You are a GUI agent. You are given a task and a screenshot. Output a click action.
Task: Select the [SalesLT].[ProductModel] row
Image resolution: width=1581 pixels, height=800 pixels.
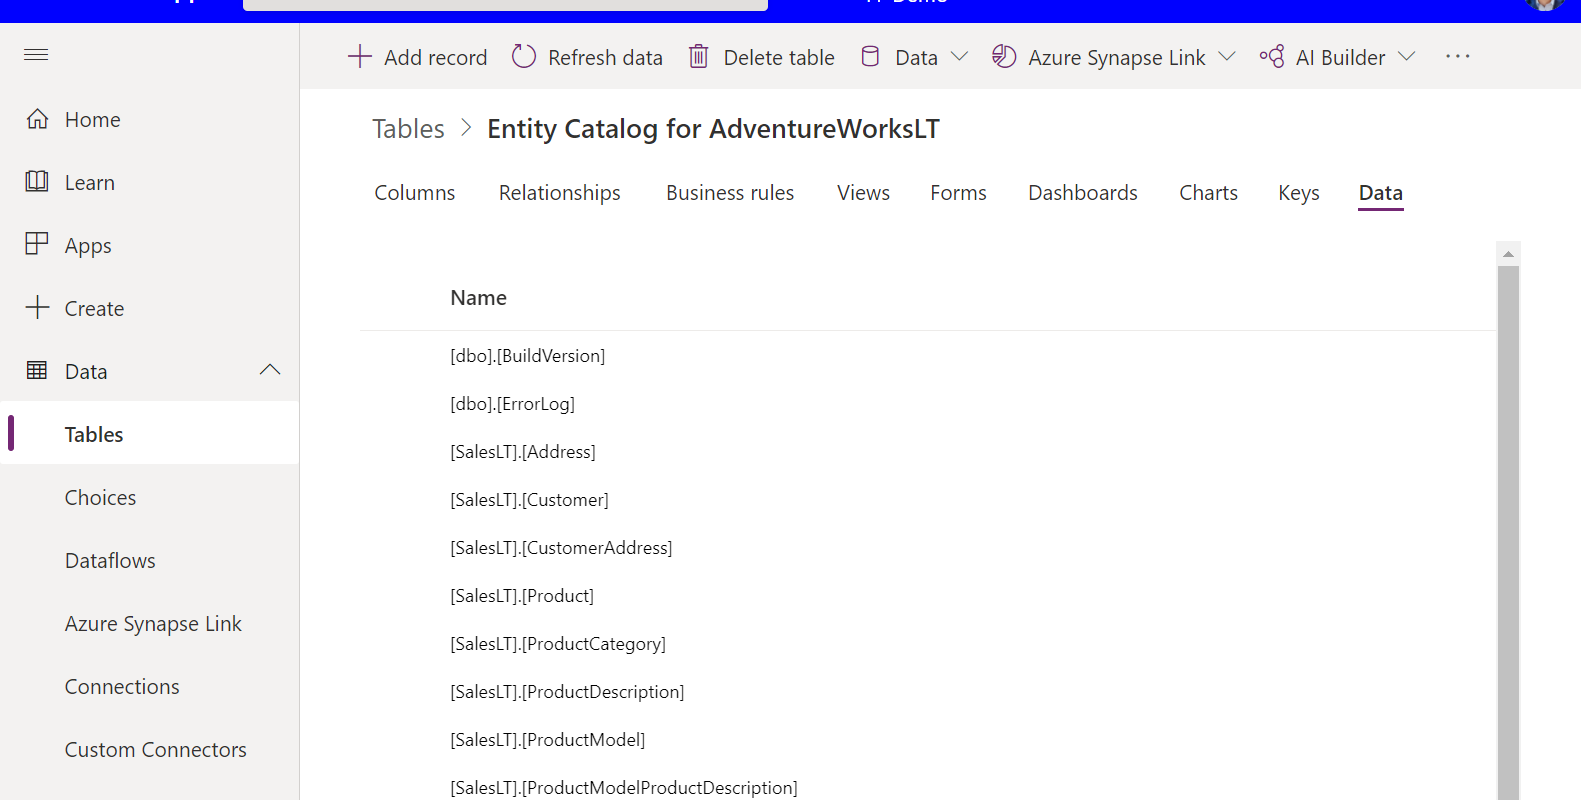click(x=928, y=739)
